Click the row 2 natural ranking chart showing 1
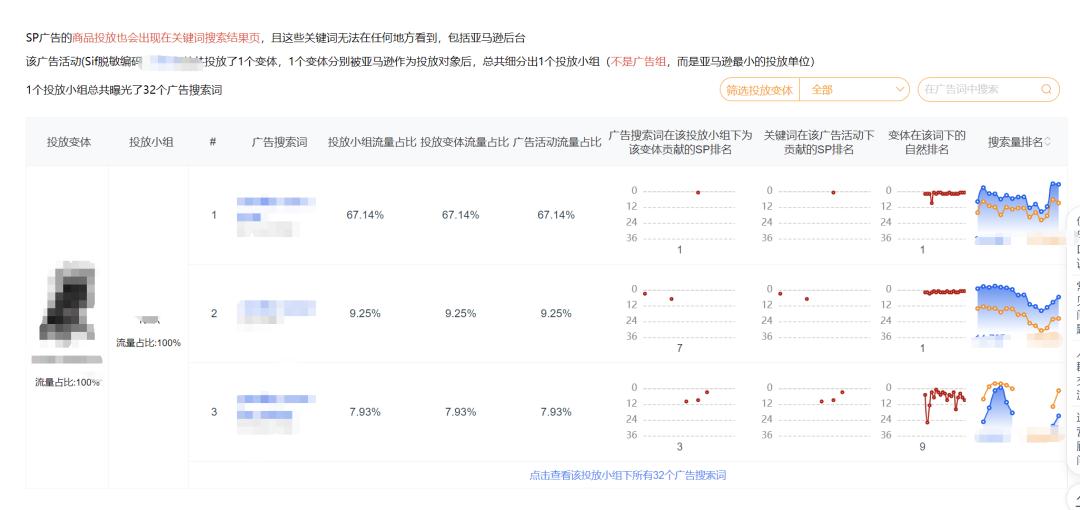 922,314
